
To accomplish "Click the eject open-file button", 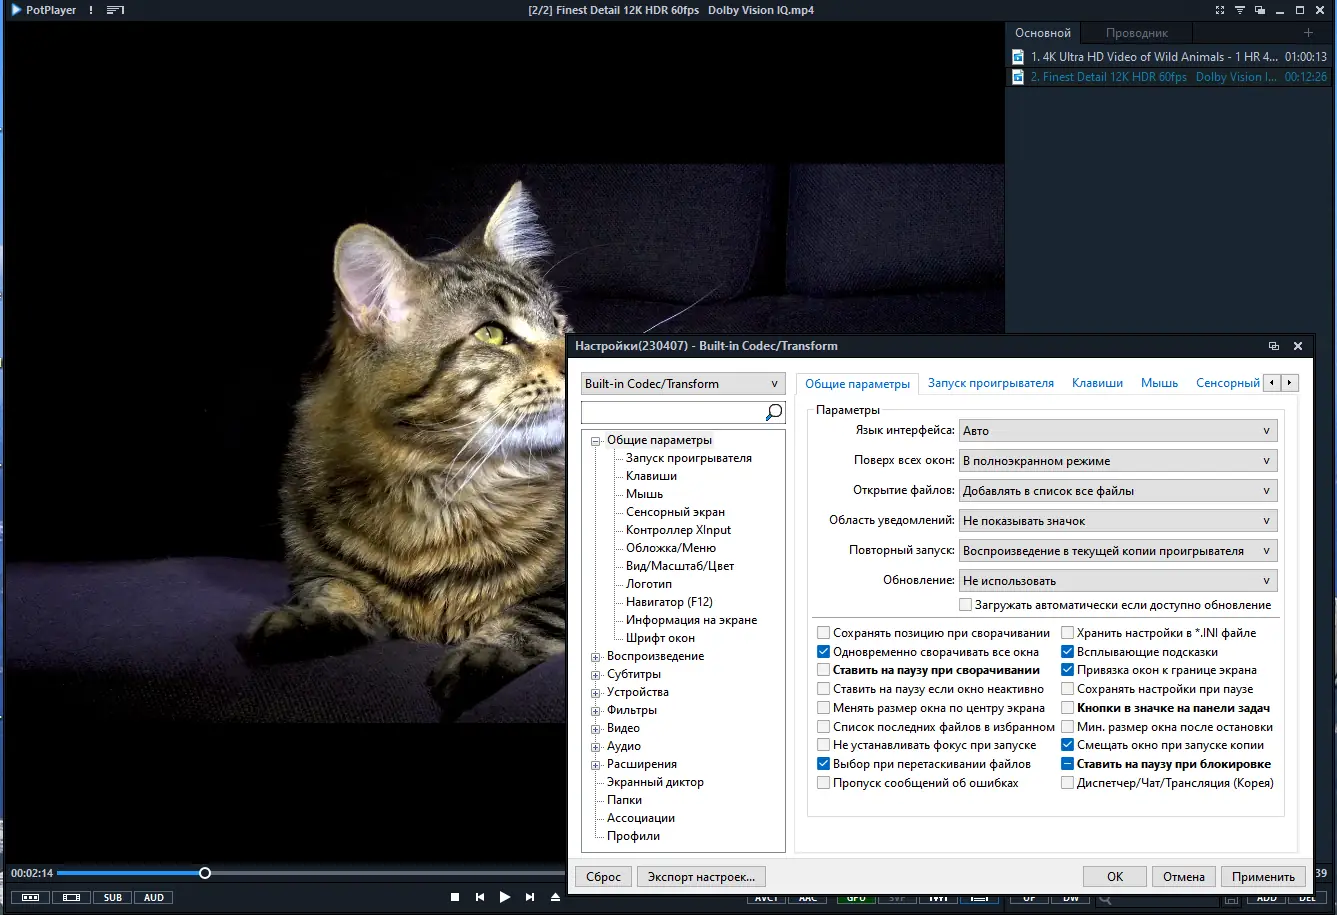I will (555, 897).
